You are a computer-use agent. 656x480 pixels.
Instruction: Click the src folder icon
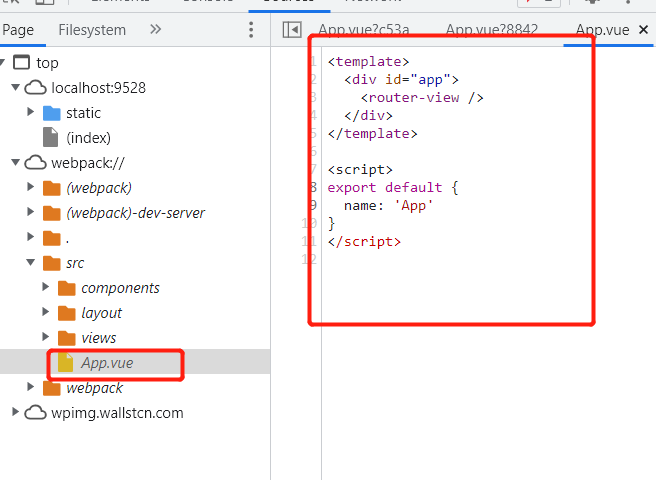pos(51,264)
